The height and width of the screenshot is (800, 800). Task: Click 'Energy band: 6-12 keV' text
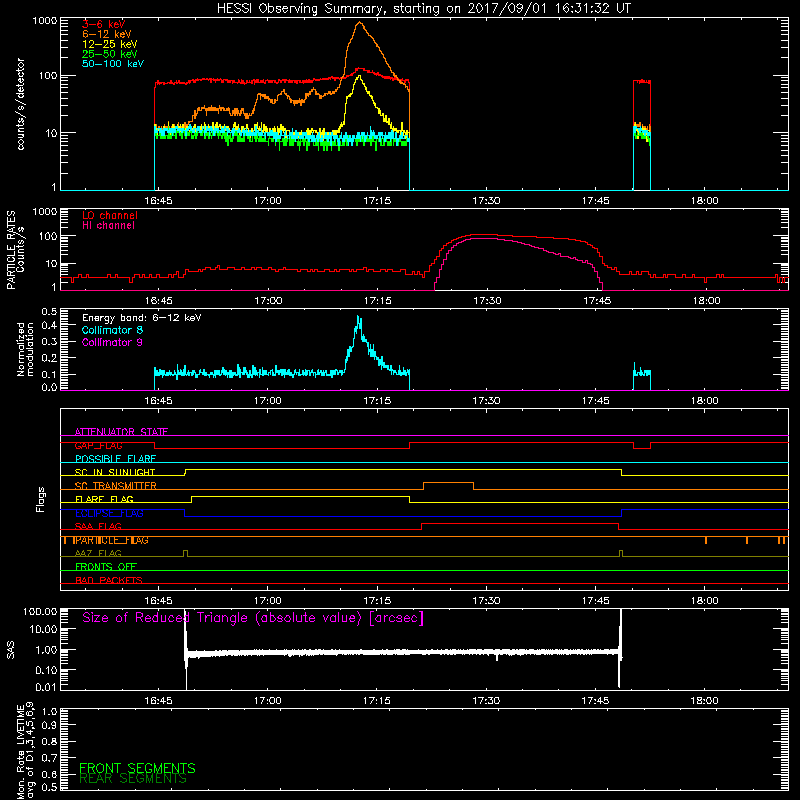point(142,318)
